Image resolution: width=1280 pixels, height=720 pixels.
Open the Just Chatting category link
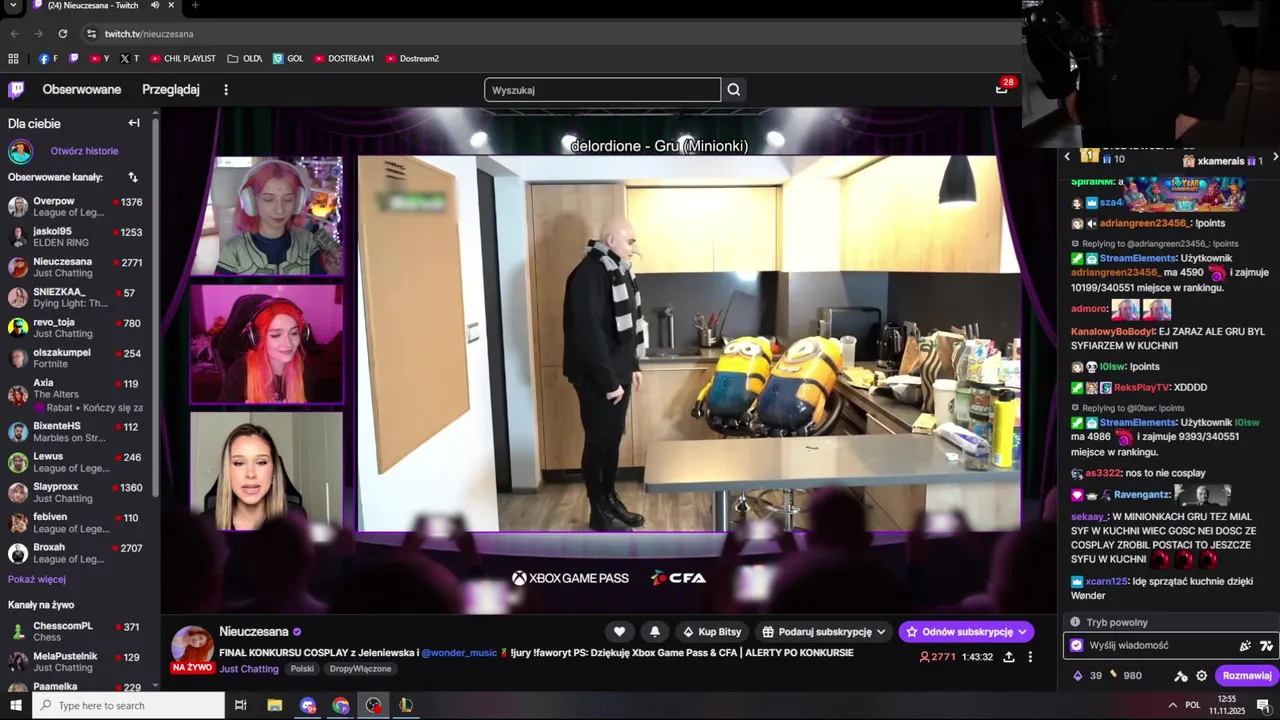pyautogui.click(x=249, y=669)
